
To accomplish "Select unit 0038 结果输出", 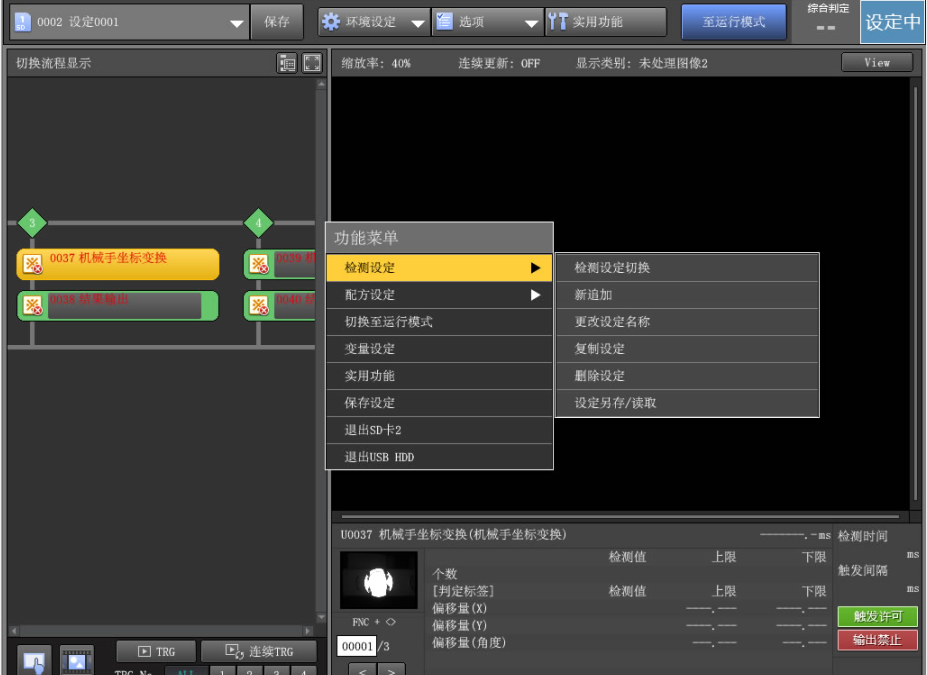I will pyautogui.click(x=118, y=306).
